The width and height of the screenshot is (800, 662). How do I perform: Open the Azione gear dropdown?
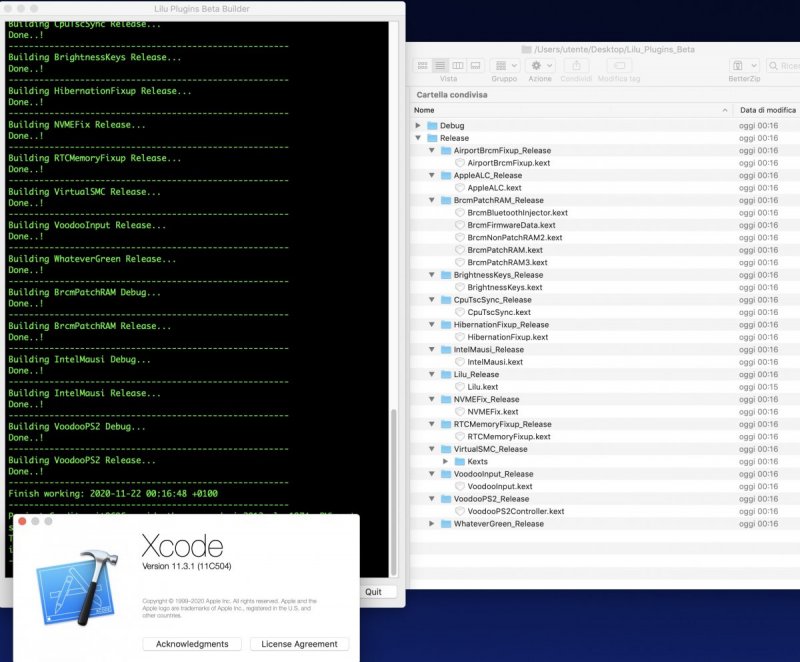click(540, 65)
